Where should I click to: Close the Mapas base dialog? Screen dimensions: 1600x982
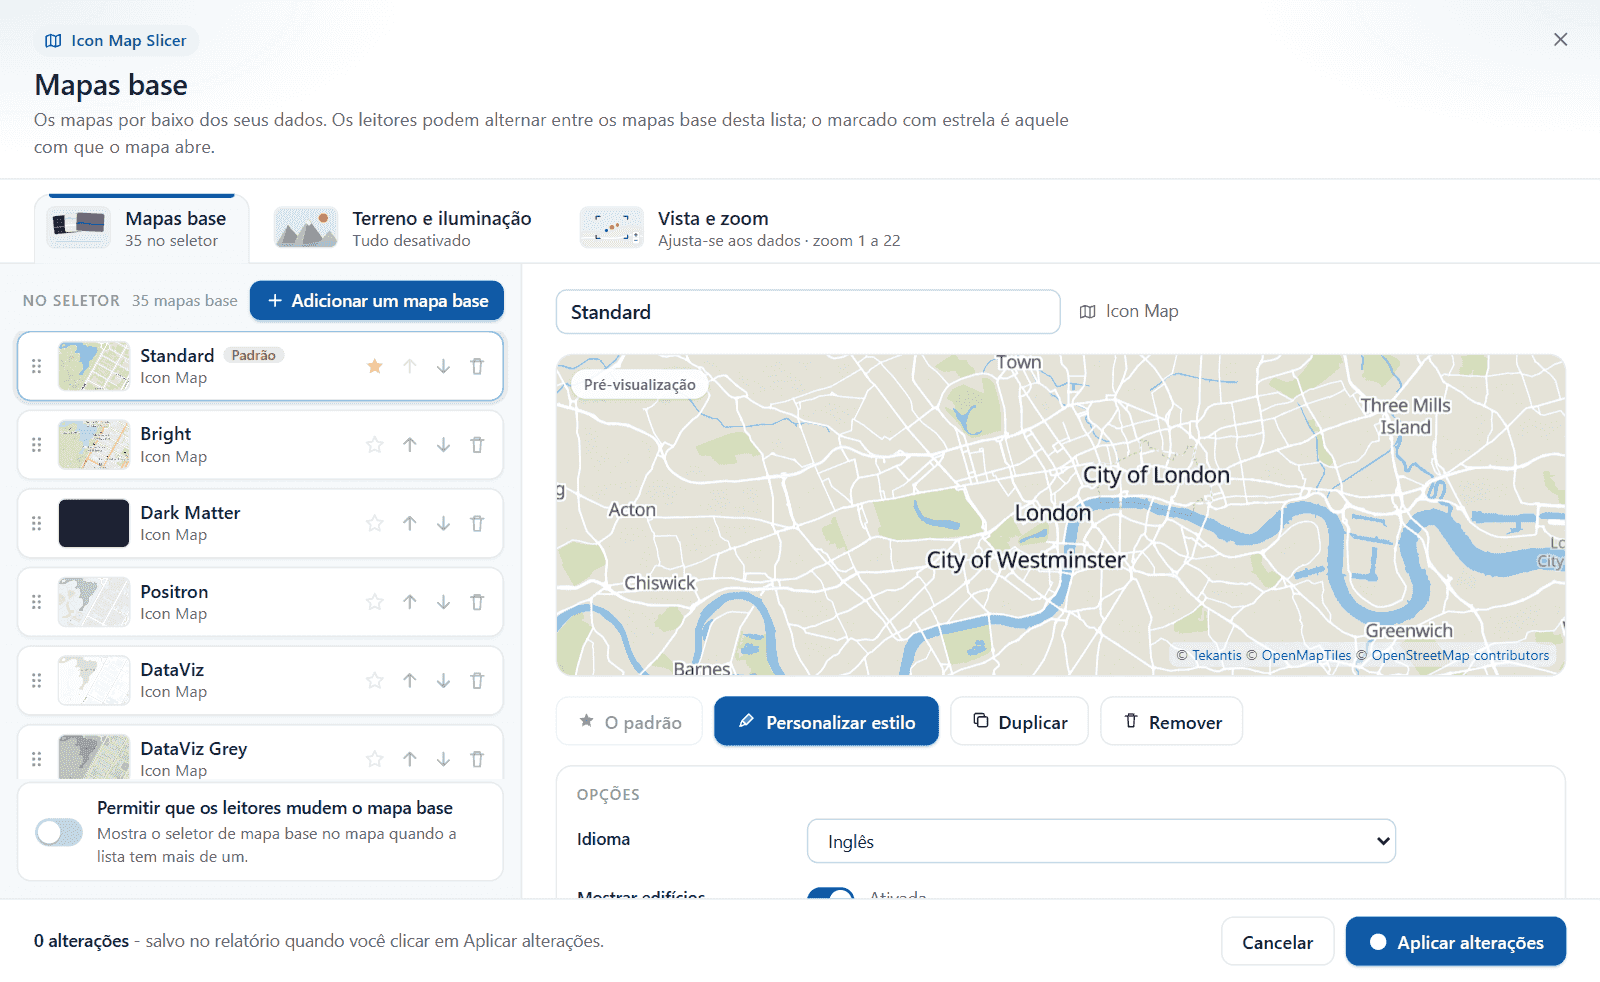pyautogui.click(x=1560, y=40)
